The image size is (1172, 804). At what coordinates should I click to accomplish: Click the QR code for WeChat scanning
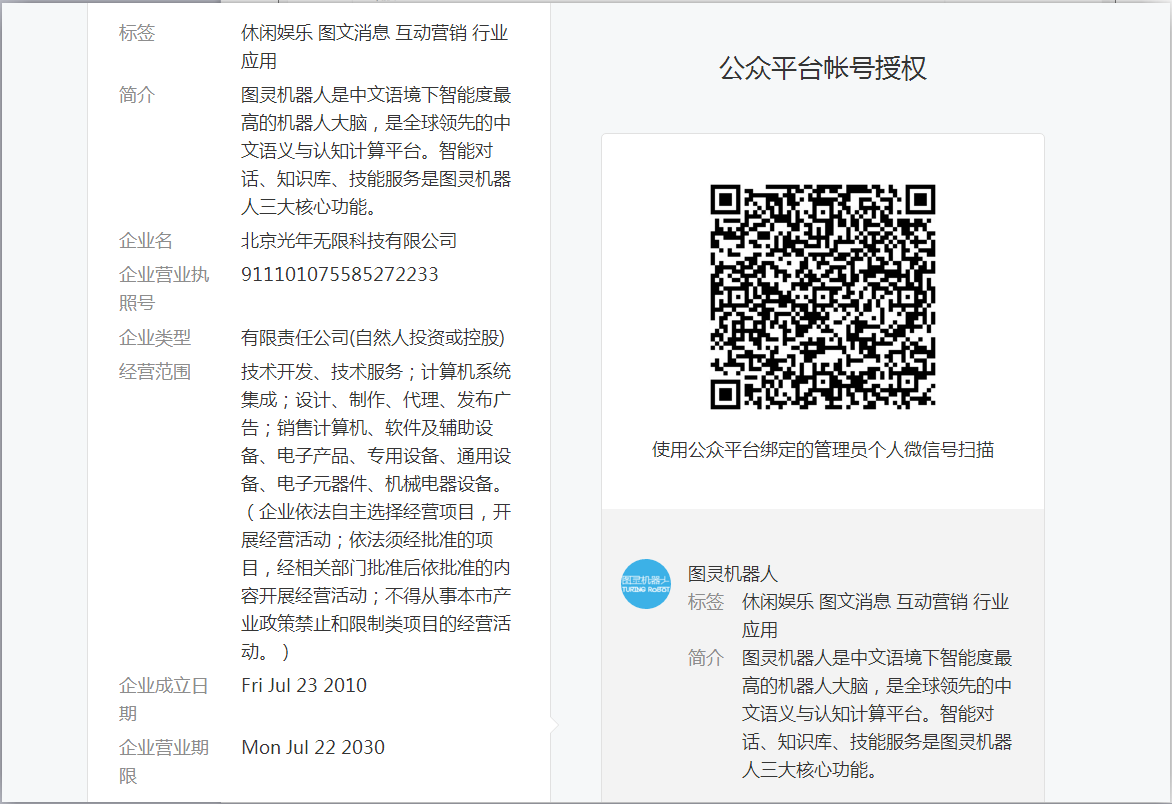click(x=822, y=297)
